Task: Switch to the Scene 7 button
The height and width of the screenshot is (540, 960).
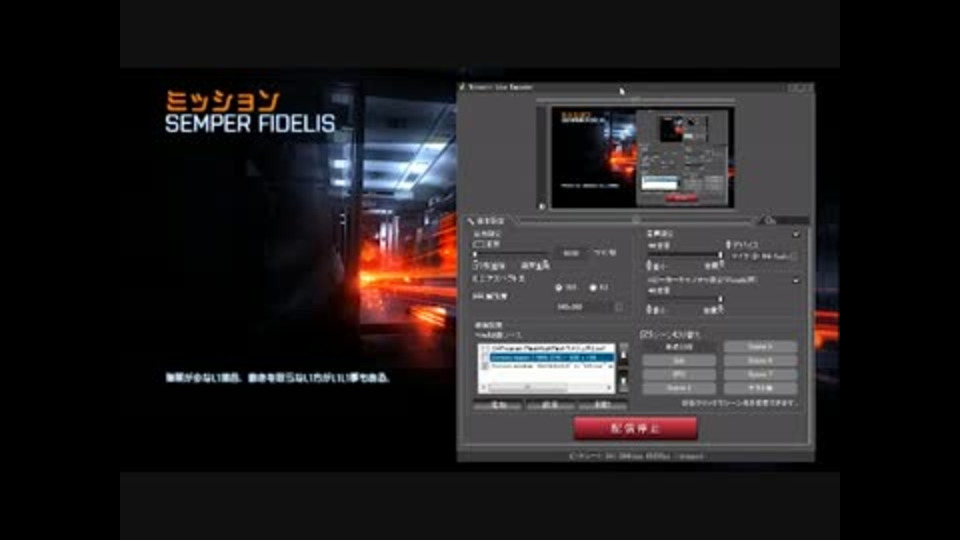Action: [760, 374]
